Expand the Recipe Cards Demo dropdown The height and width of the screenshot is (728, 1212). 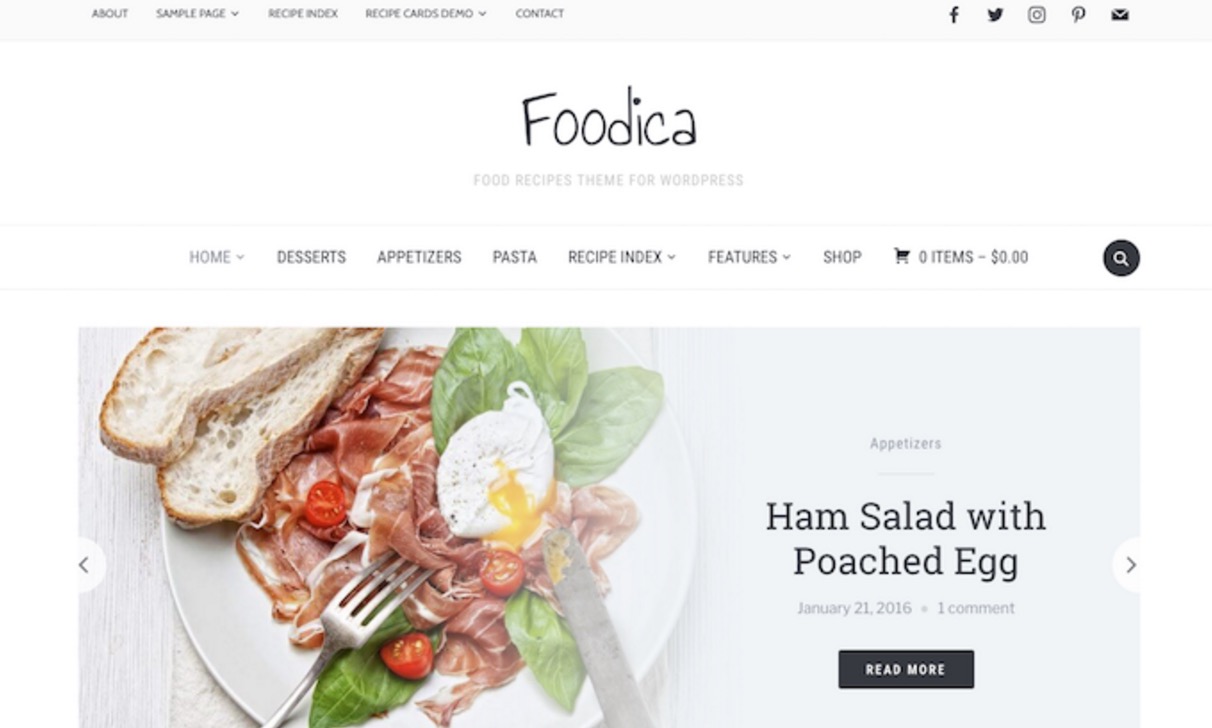coord(426,14)
